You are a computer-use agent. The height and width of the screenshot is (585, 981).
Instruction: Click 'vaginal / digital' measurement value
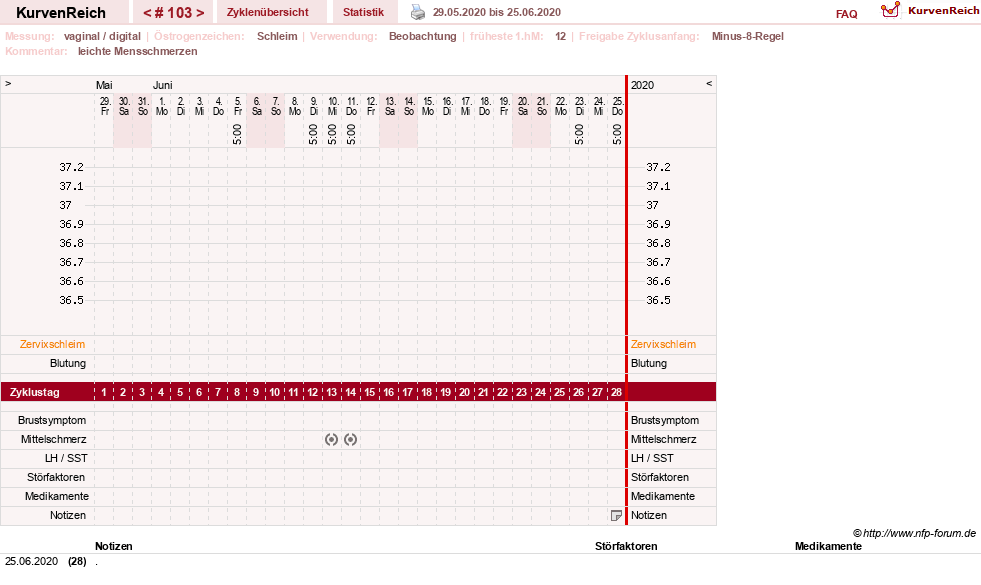(103, 36)
